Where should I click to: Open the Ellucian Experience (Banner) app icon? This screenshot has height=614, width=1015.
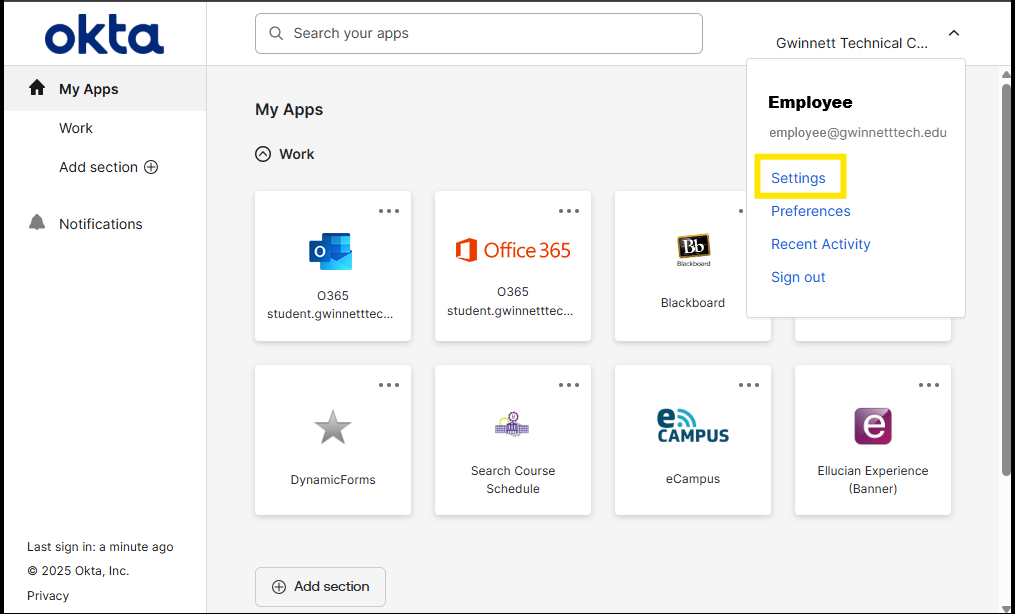tap(872, 425)
